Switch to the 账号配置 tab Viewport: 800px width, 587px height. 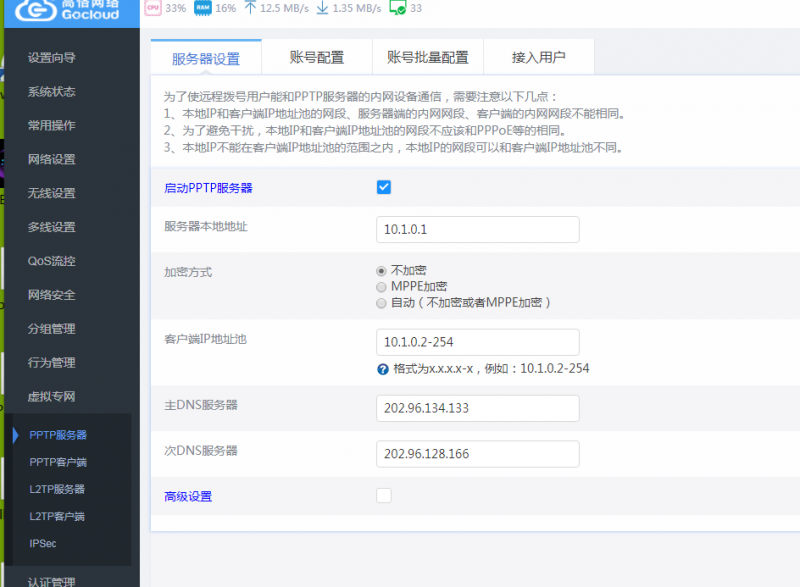tap(317, 57)
